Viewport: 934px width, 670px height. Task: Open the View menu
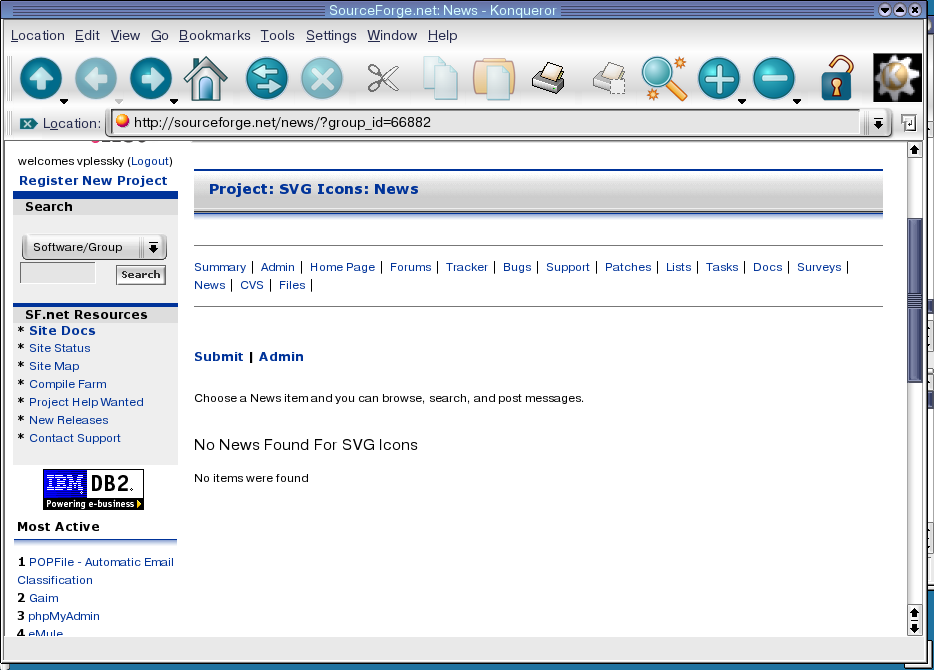tap(125, 36)
